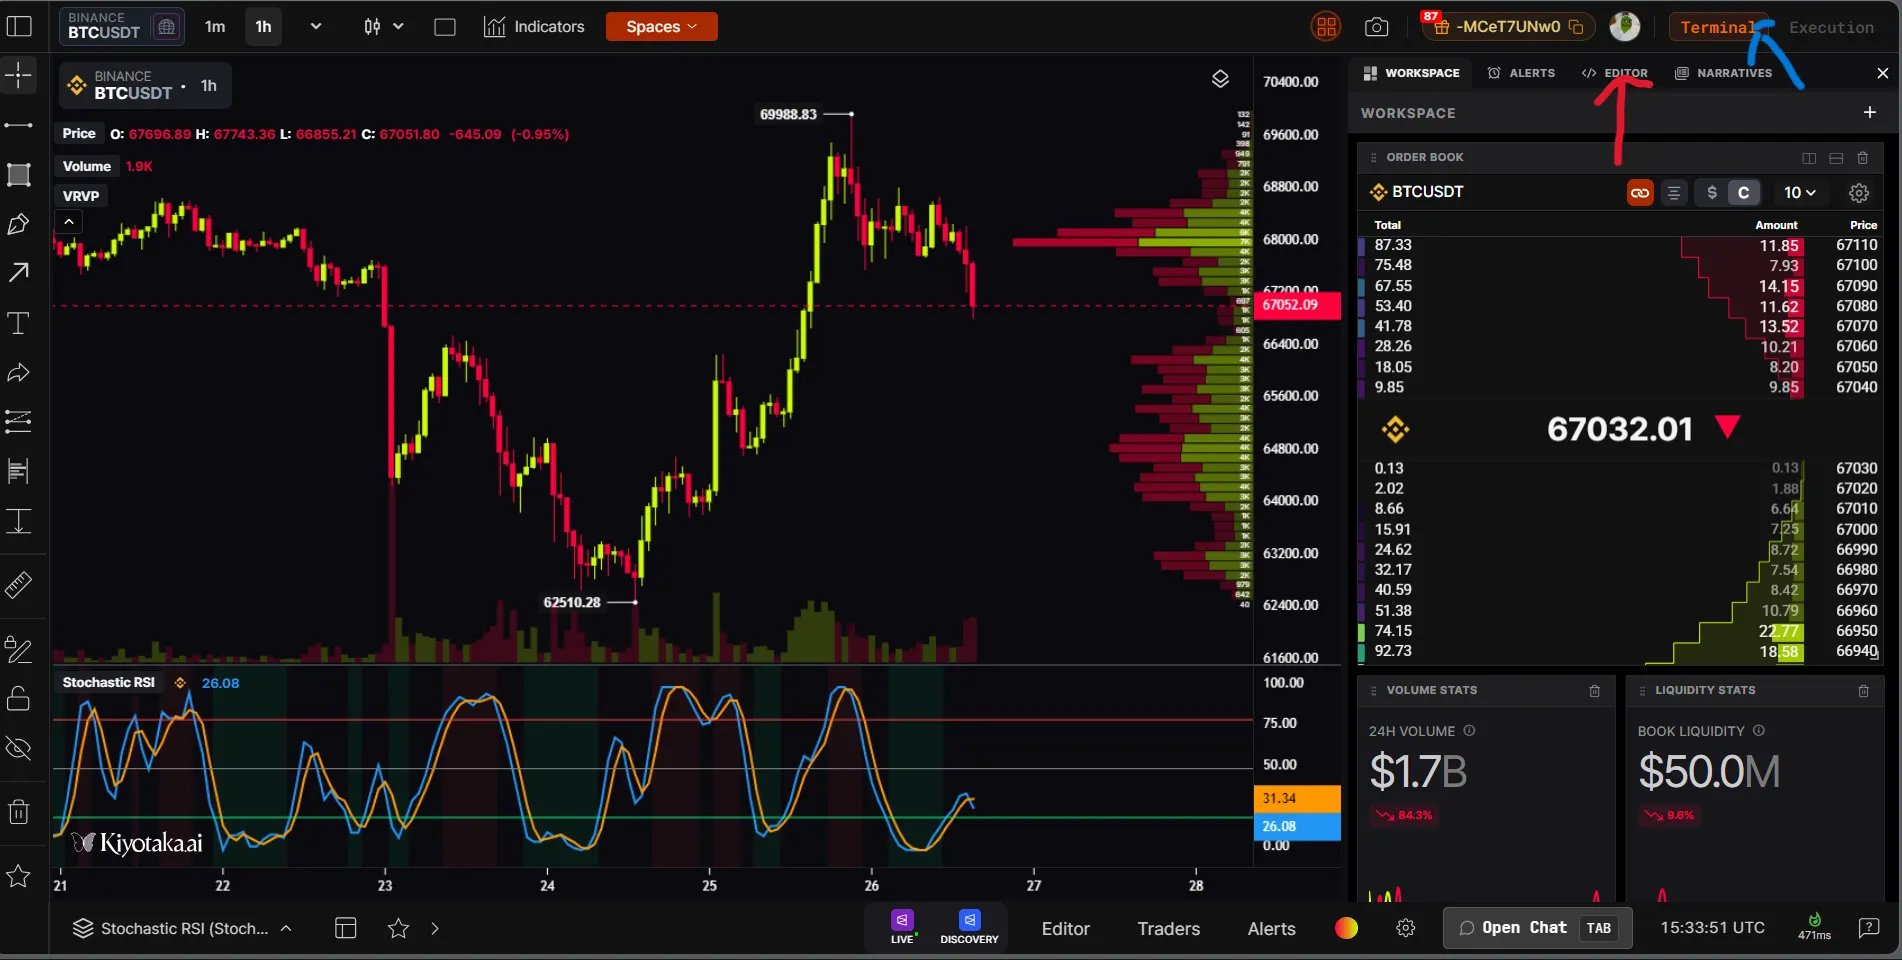Open the Spaces dropdown
Viewport: 1902px width, 960px height.
(x=662, y=27)
